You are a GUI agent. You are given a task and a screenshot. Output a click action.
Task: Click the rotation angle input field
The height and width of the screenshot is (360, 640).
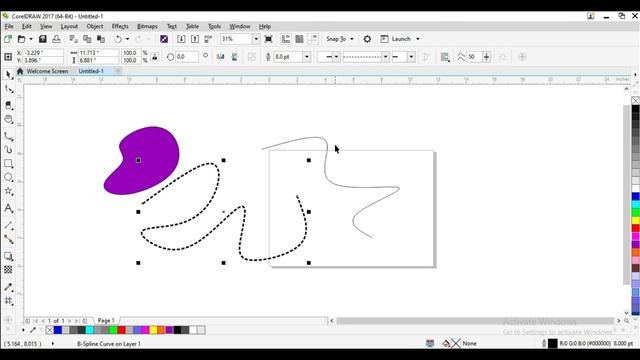tap(186, 57)
